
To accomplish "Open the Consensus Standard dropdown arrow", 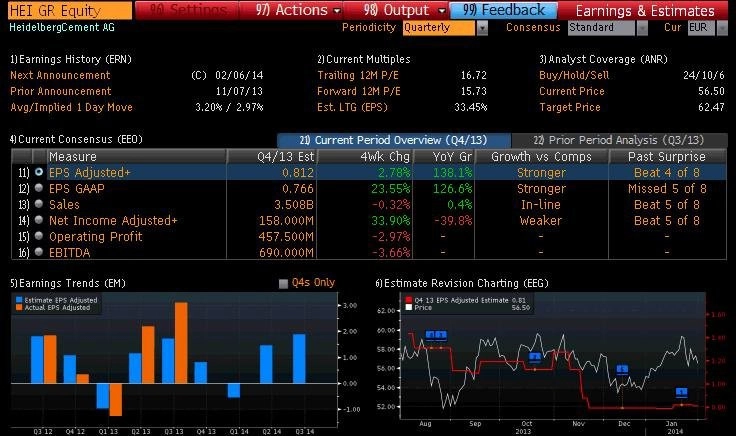I will [x=642, y=28].
